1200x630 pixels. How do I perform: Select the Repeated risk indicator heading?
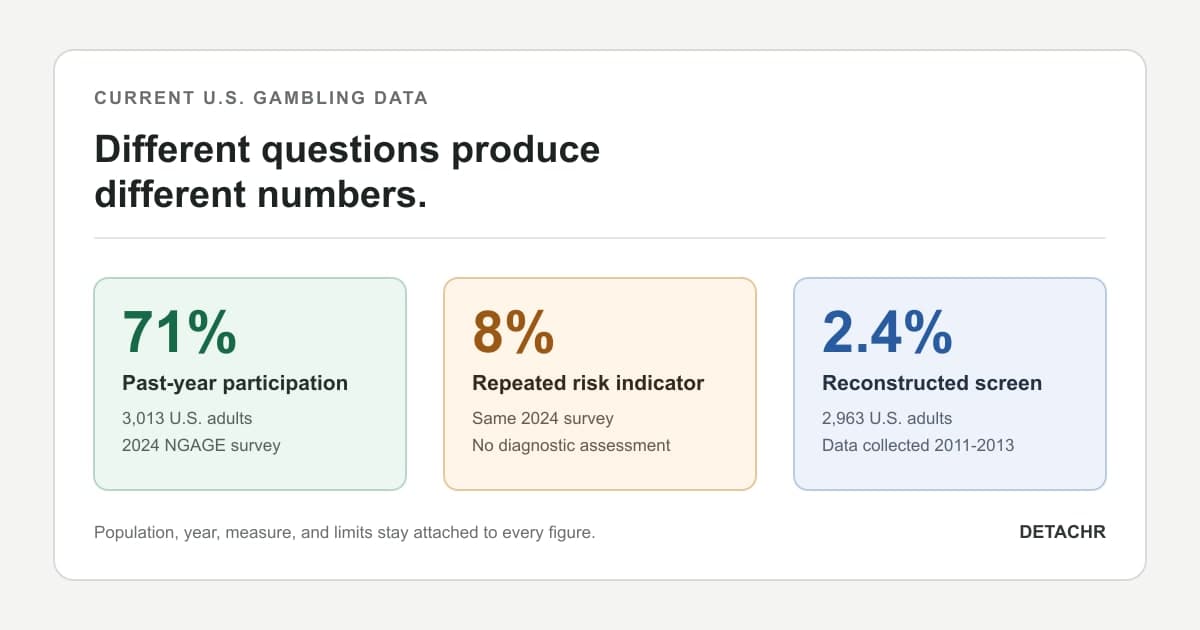588,383
